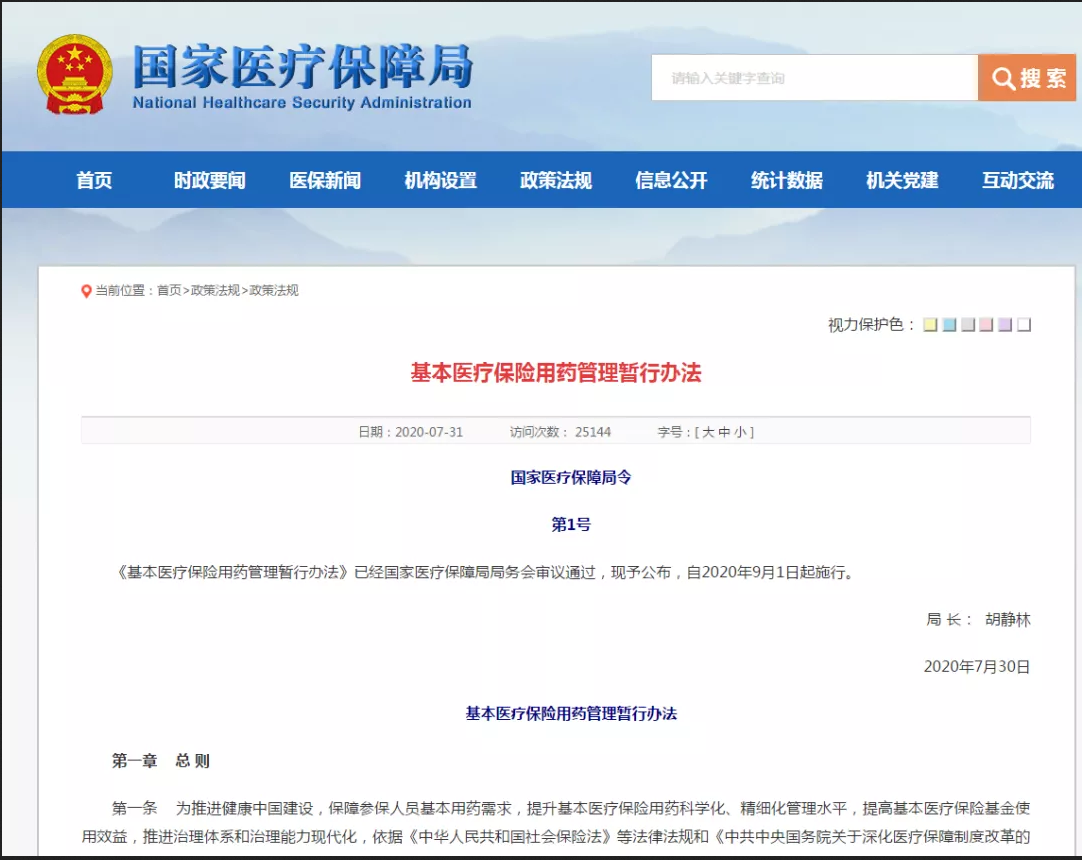Viewport: 1082px width, 860px height.
Task: Open the 时政要闻 navigation item
Action: [x=210, y=180]
